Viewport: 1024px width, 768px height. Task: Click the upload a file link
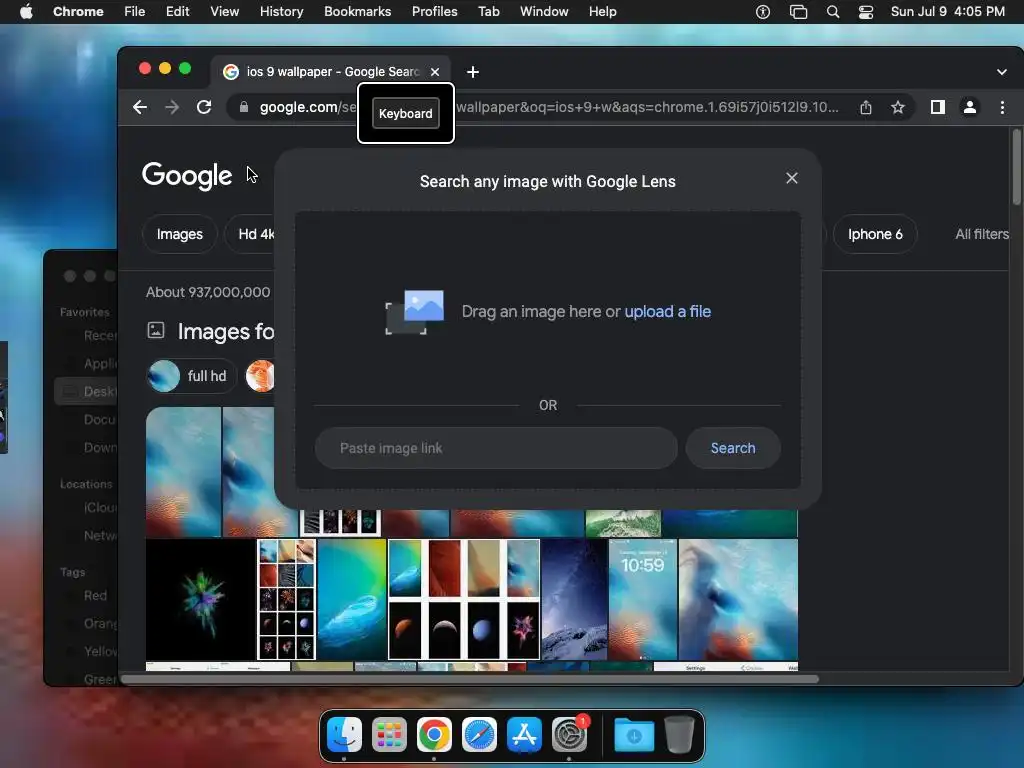point(667,312)
